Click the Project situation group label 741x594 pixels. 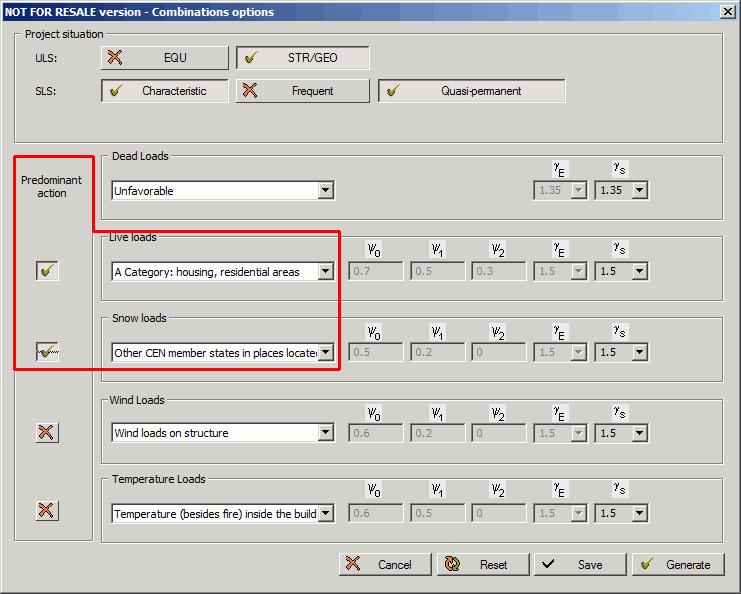[x=64, y=34]
